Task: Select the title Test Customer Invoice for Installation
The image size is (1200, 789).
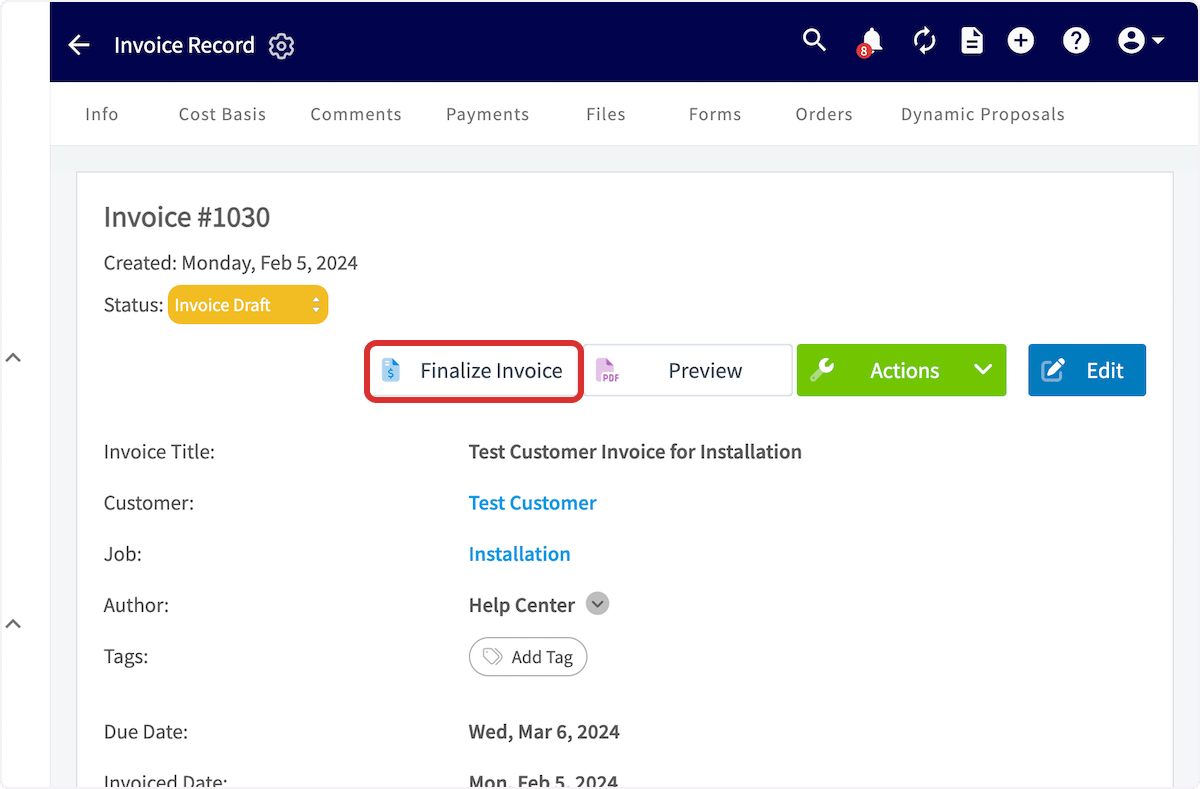Action: (x=635, y=452)
